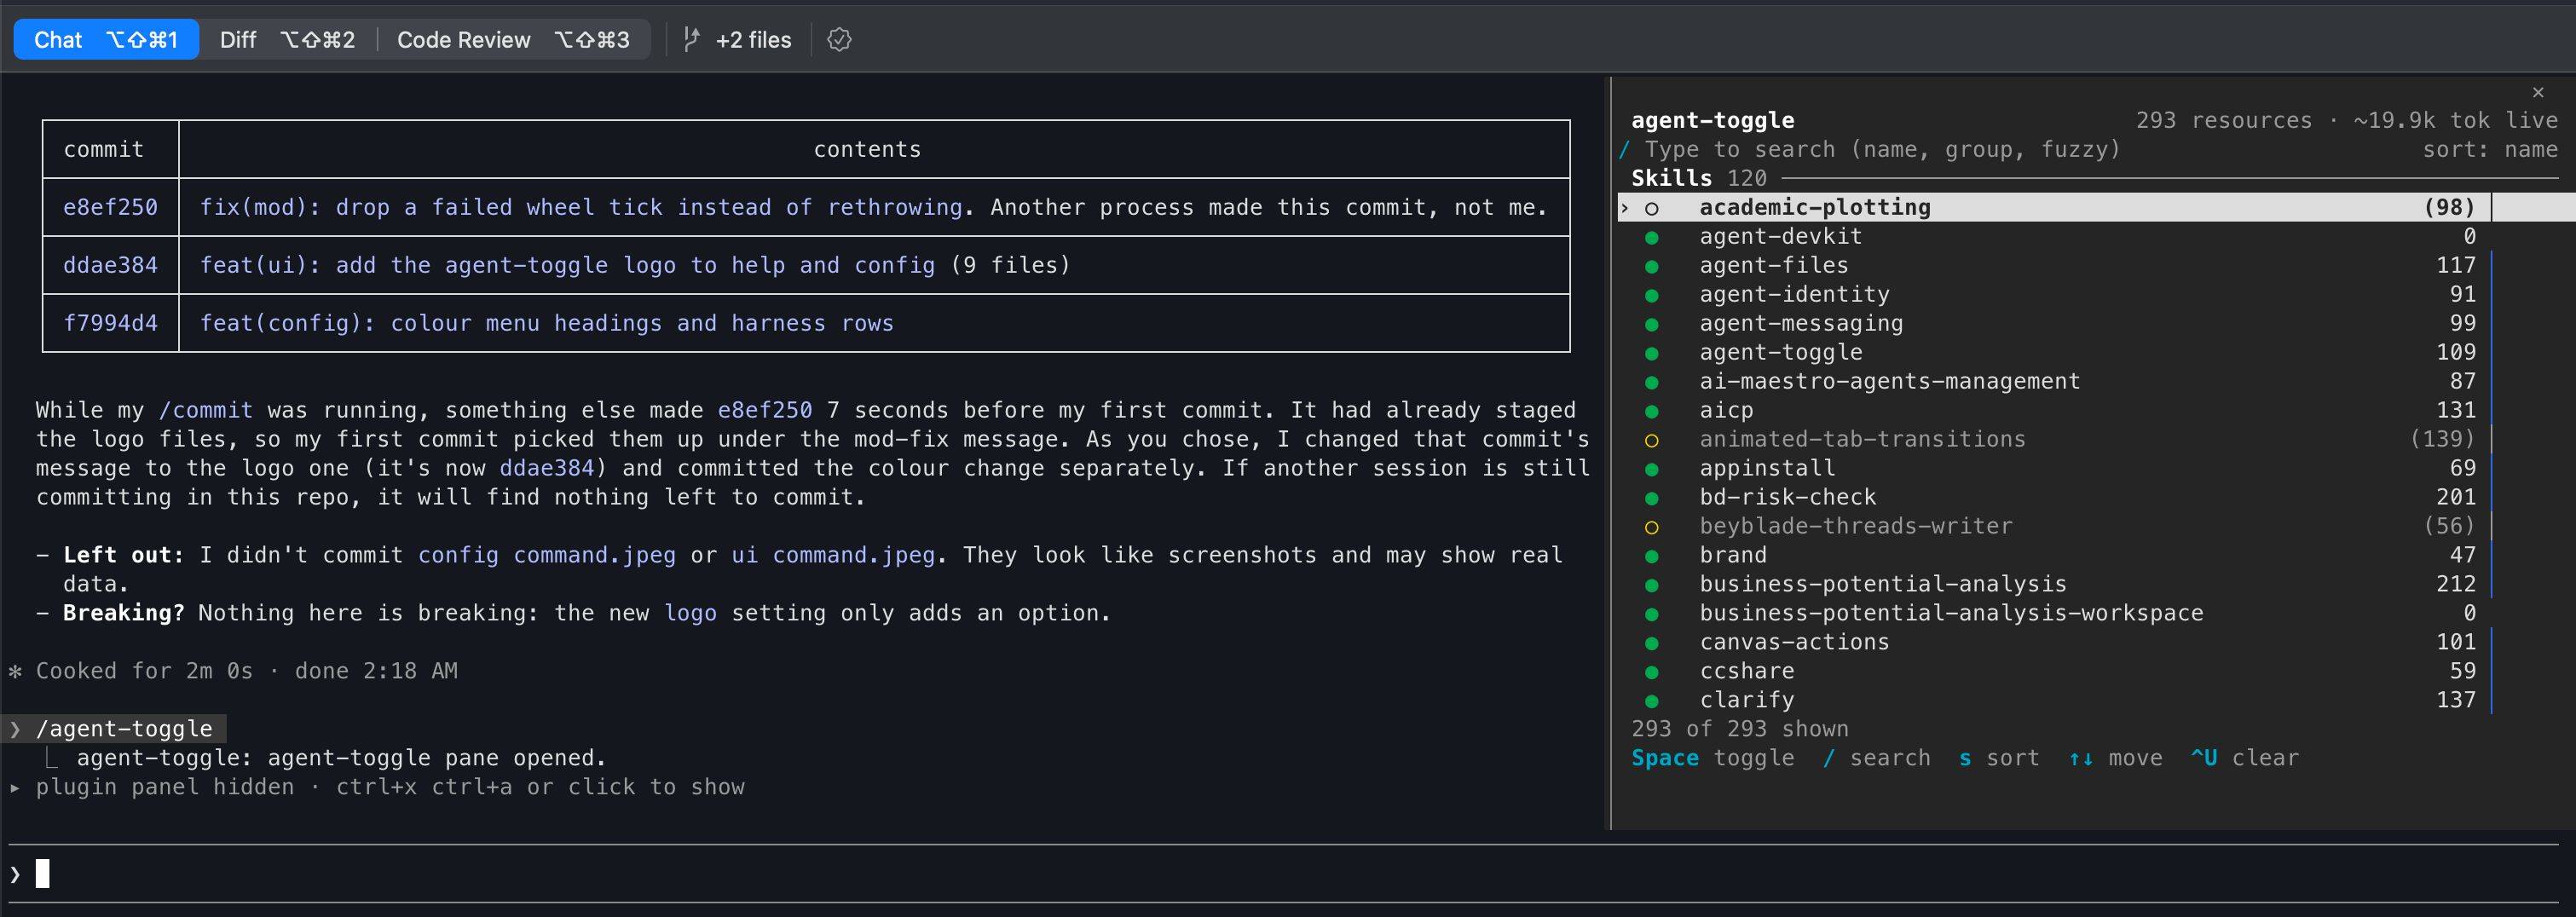Select the brand skill row
This screenshot has width=2576, height=917.
coord(2055,555)
